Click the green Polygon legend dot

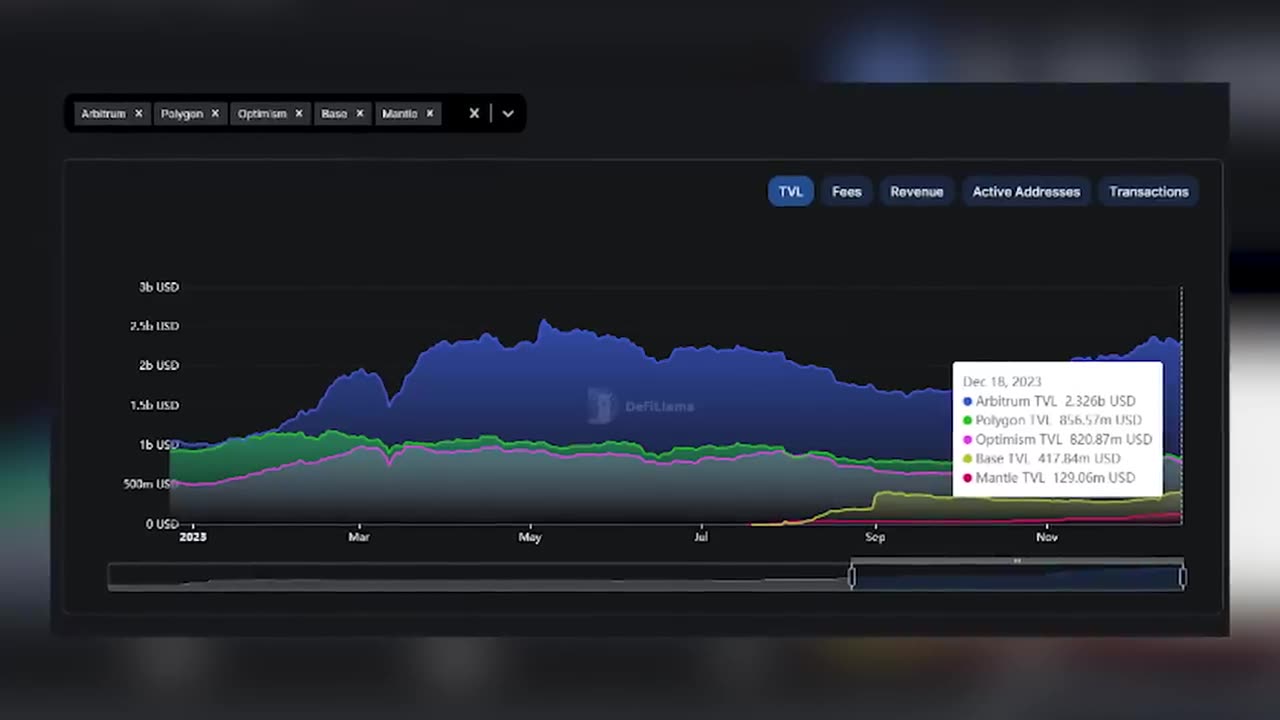(967, 421)
